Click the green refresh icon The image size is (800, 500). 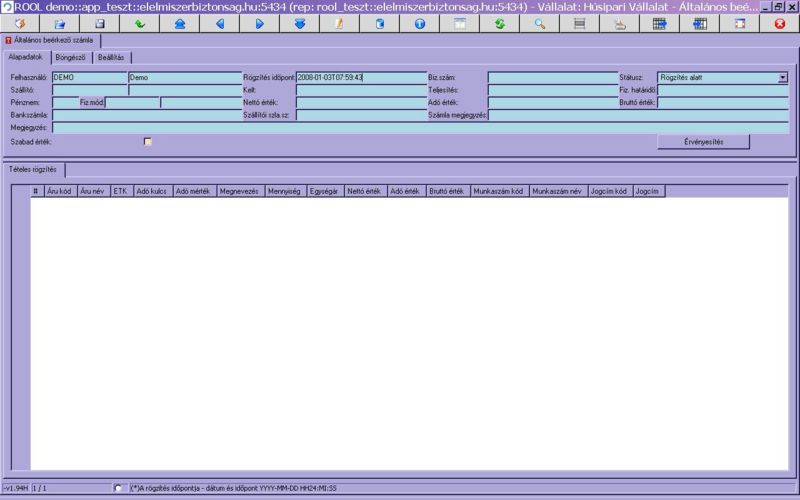point(499,23)
